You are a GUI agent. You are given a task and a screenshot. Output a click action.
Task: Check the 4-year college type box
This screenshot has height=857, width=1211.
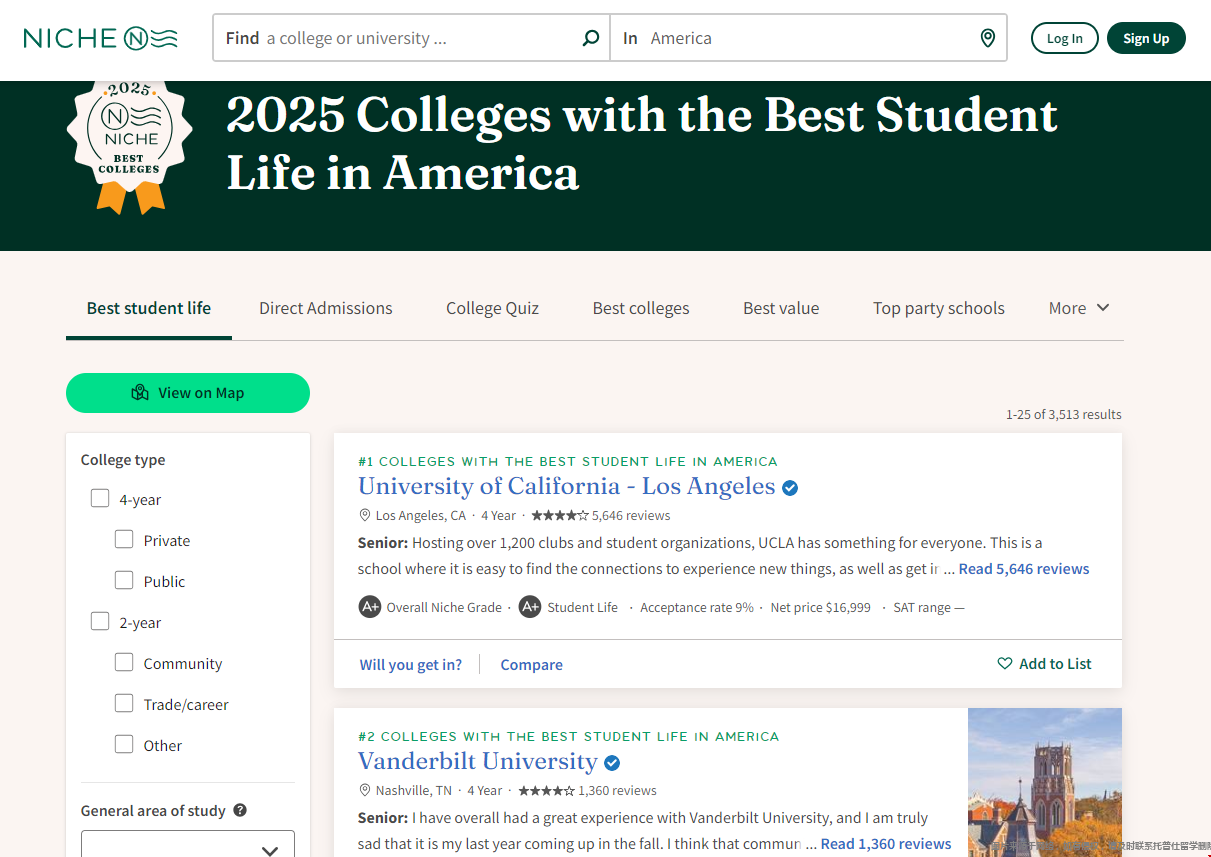click(x=100, y=498)
